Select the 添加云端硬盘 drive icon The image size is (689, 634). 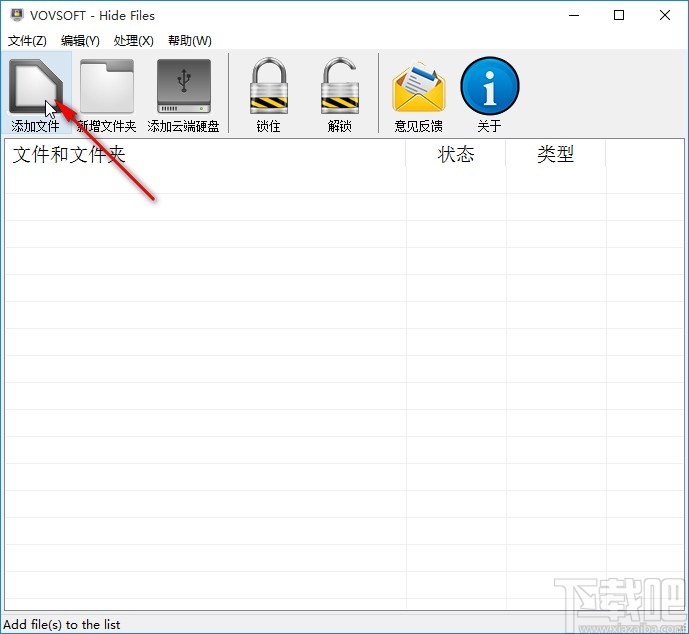[x=184, y=86]
